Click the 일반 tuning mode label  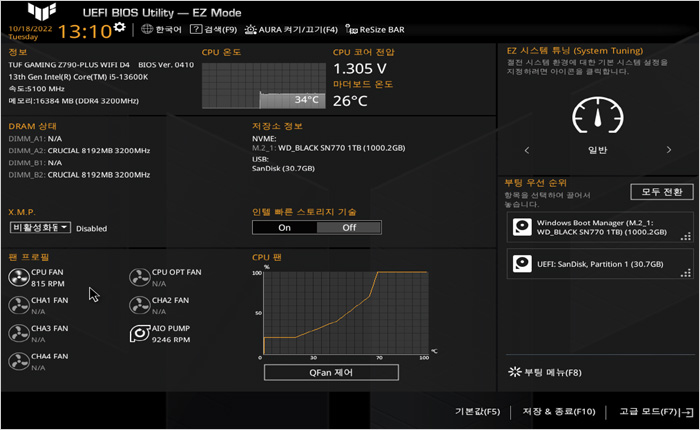coord(597,150)
